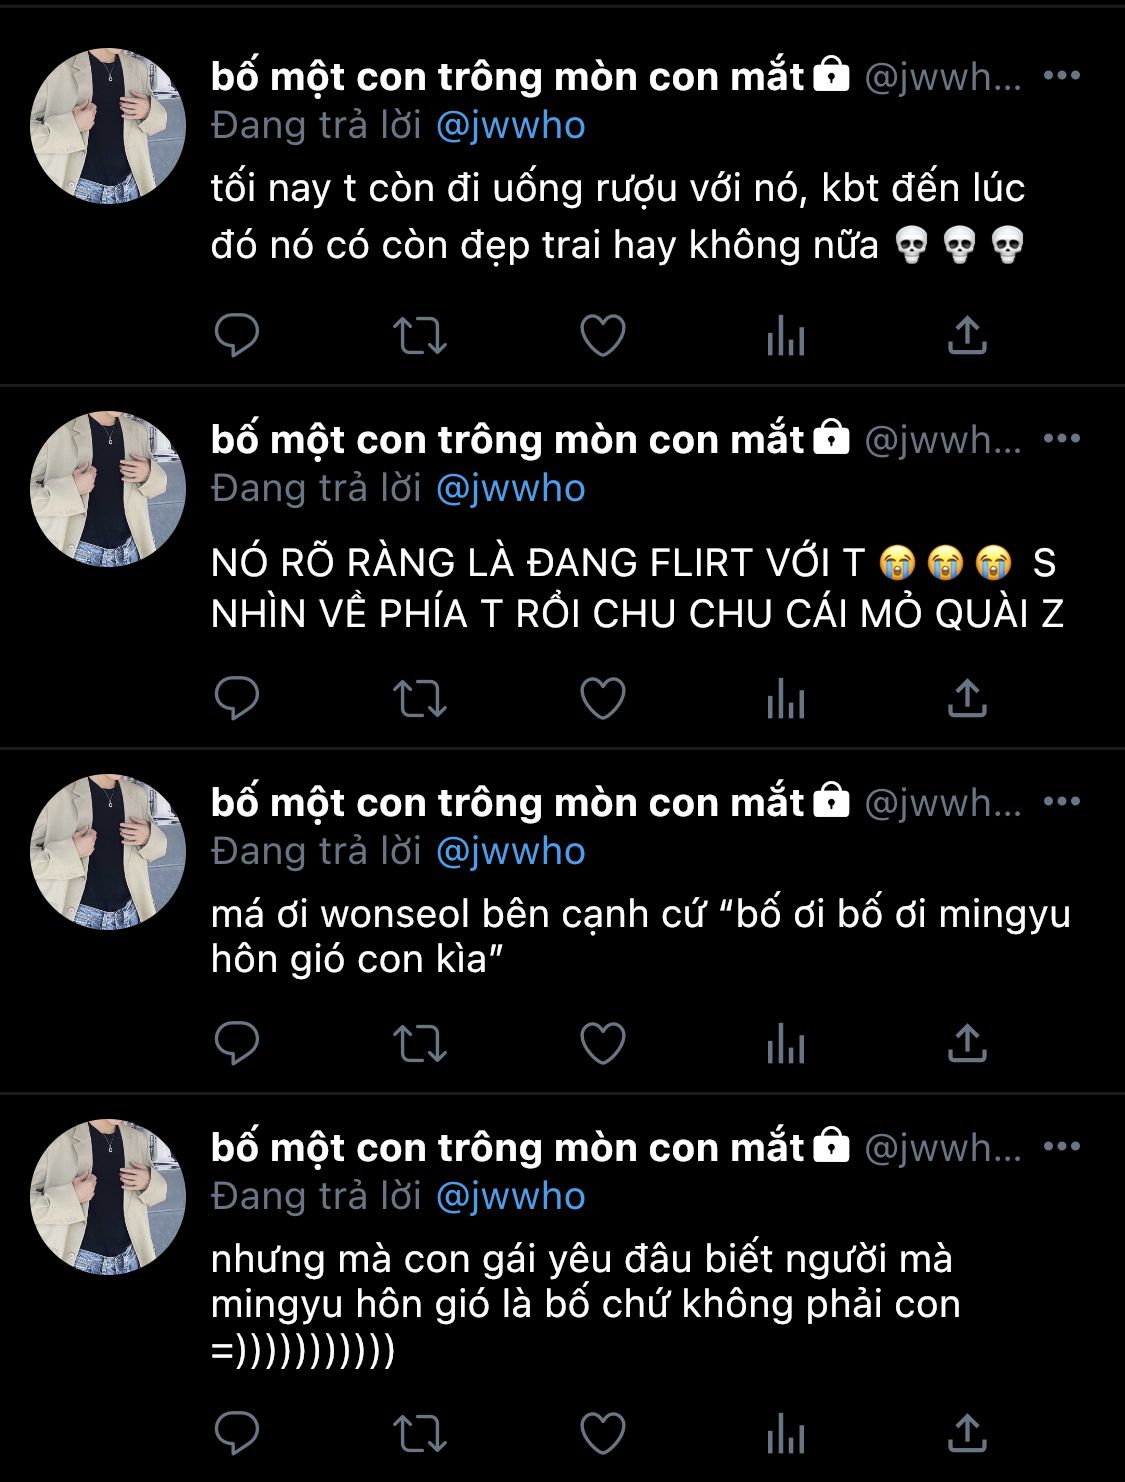
Task: Reply to the "má ơi wonseol" tweet
Action: pyautogui.click(x=237, y=1044)
